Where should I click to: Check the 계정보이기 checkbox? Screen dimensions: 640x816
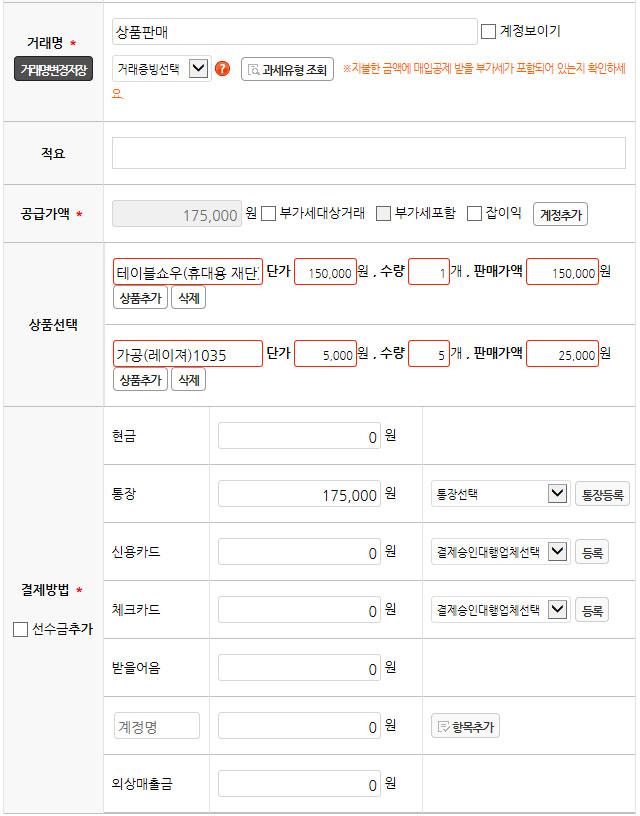click(488, 31)
